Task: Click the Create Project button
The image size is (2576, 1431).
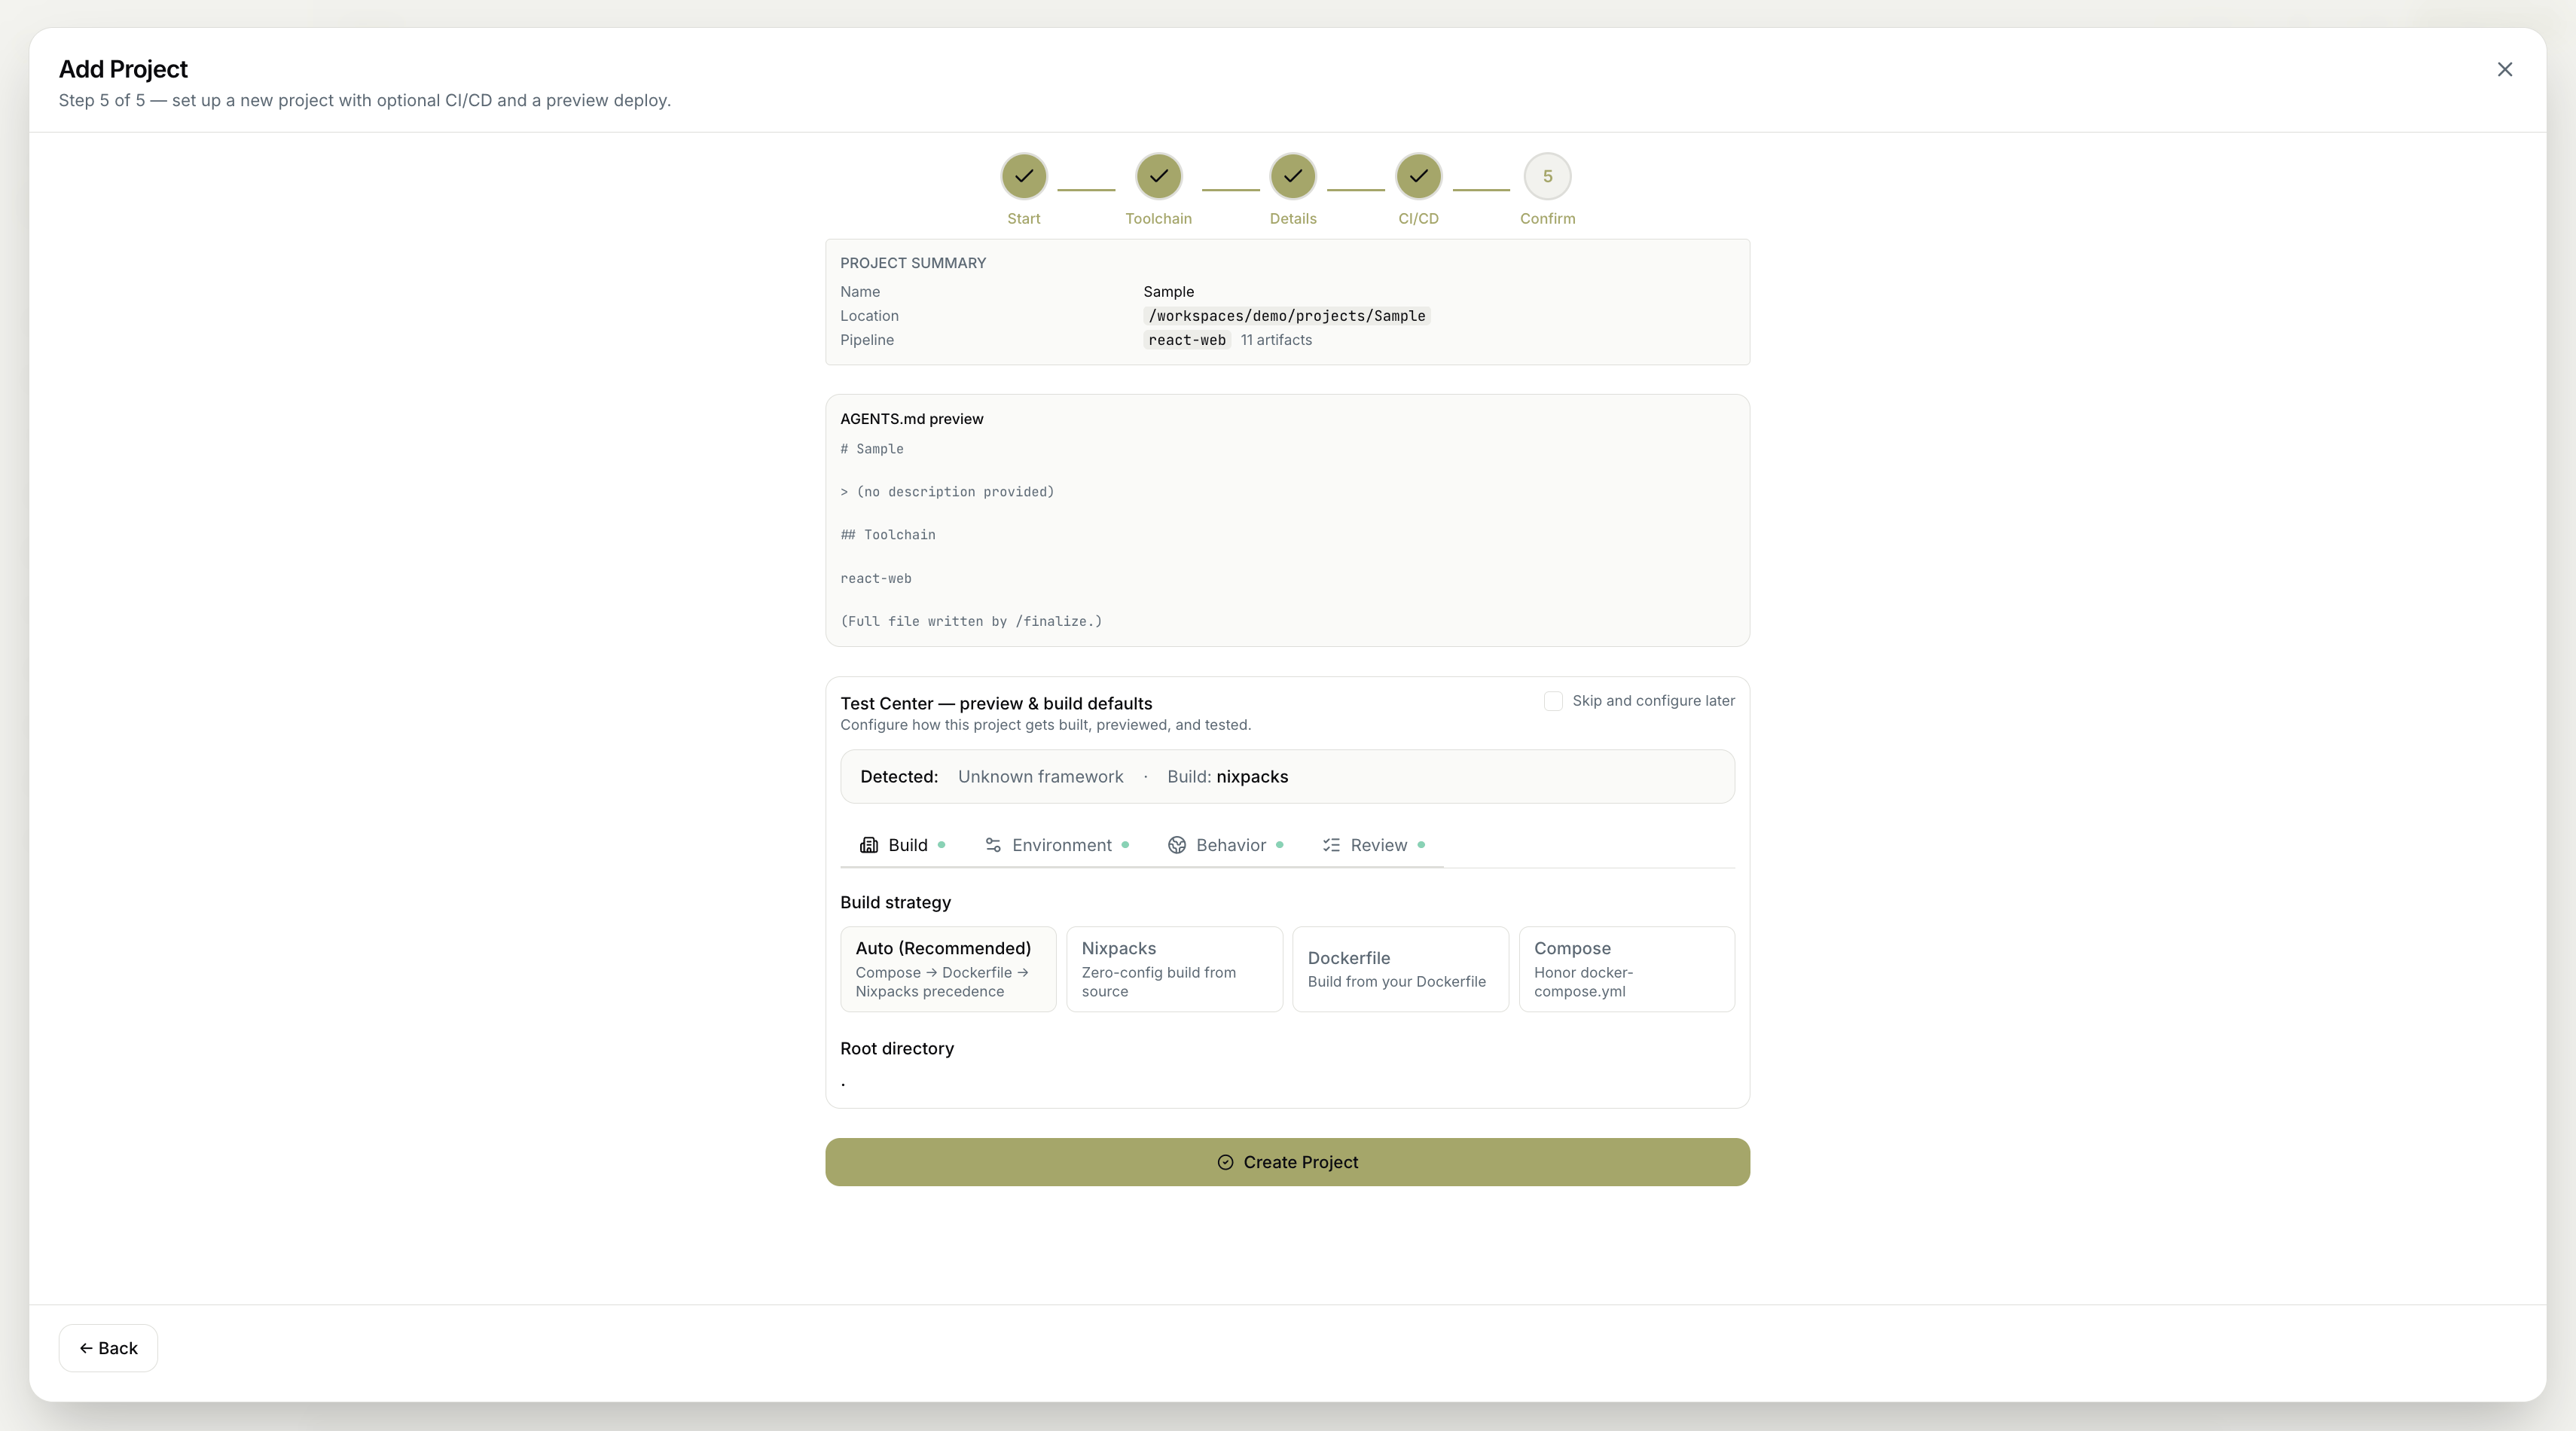Action: tap(1287, 1162)
